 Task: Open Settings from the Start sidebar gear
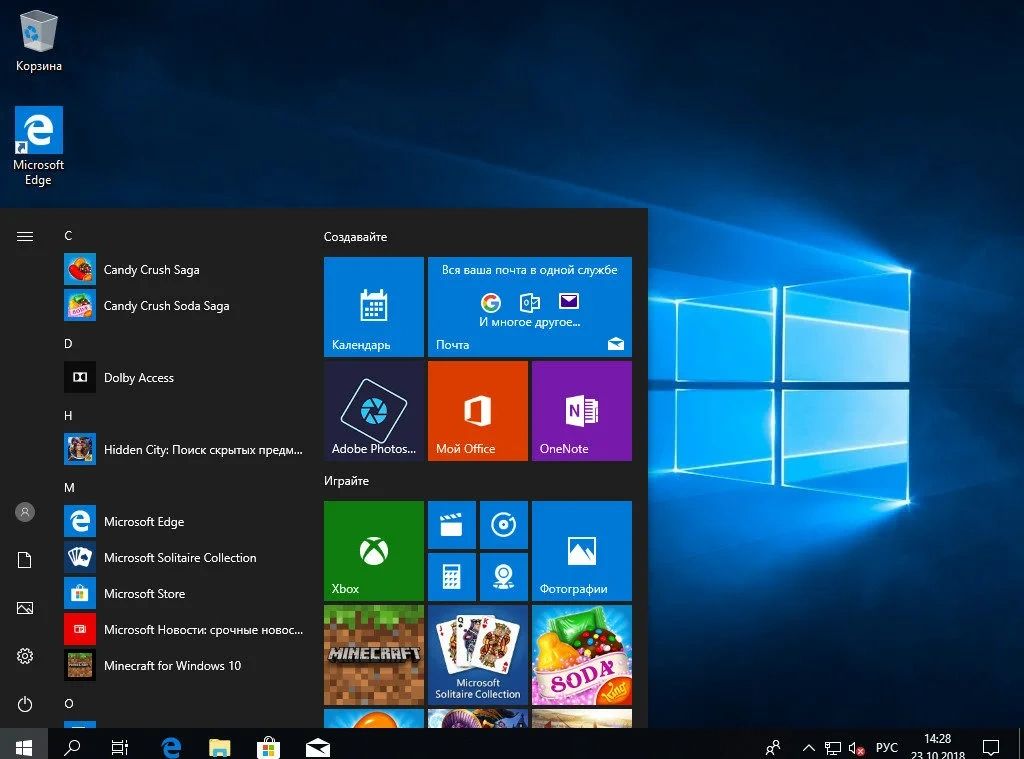pyautogui.click(x=24, y=656)
